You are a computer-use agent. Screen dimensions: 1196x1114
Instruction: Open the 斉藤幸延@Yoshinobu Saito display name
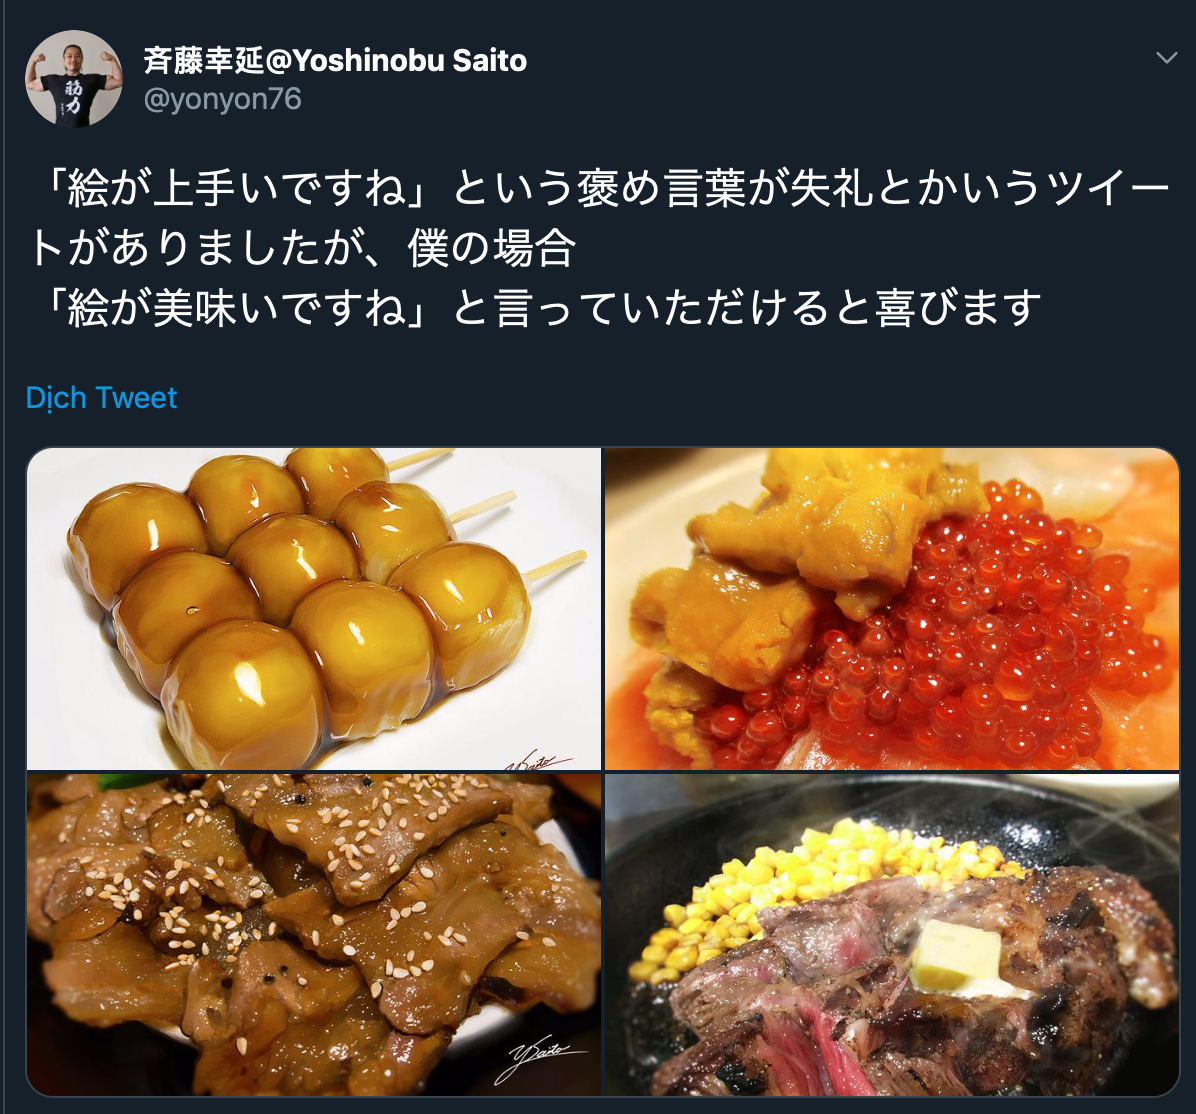336,60
